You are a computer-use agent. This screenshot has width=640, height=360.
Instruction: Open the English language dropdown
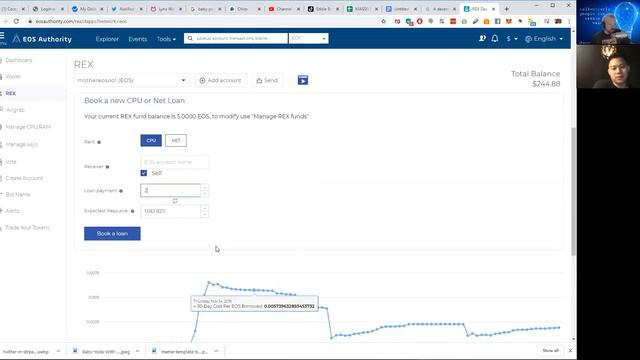[x=544, y=38]
